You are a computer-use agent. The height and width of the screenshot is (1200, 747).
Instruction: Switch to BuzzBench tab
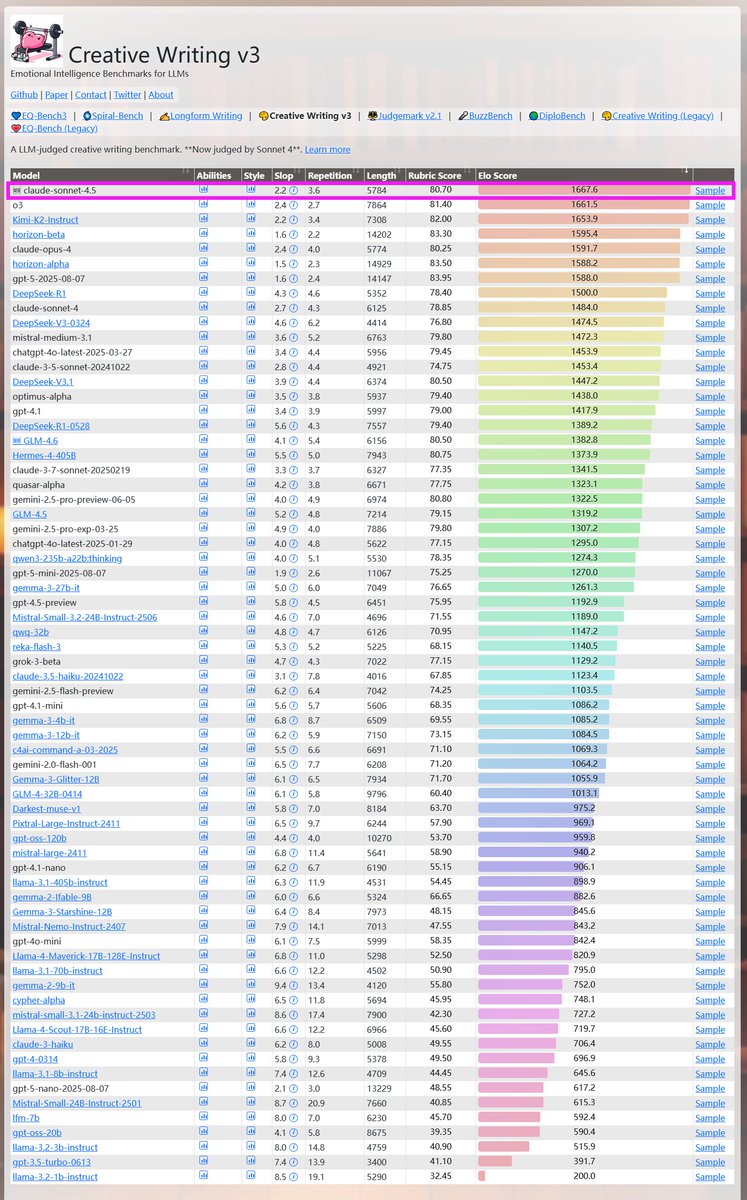[x=485, y=116]
